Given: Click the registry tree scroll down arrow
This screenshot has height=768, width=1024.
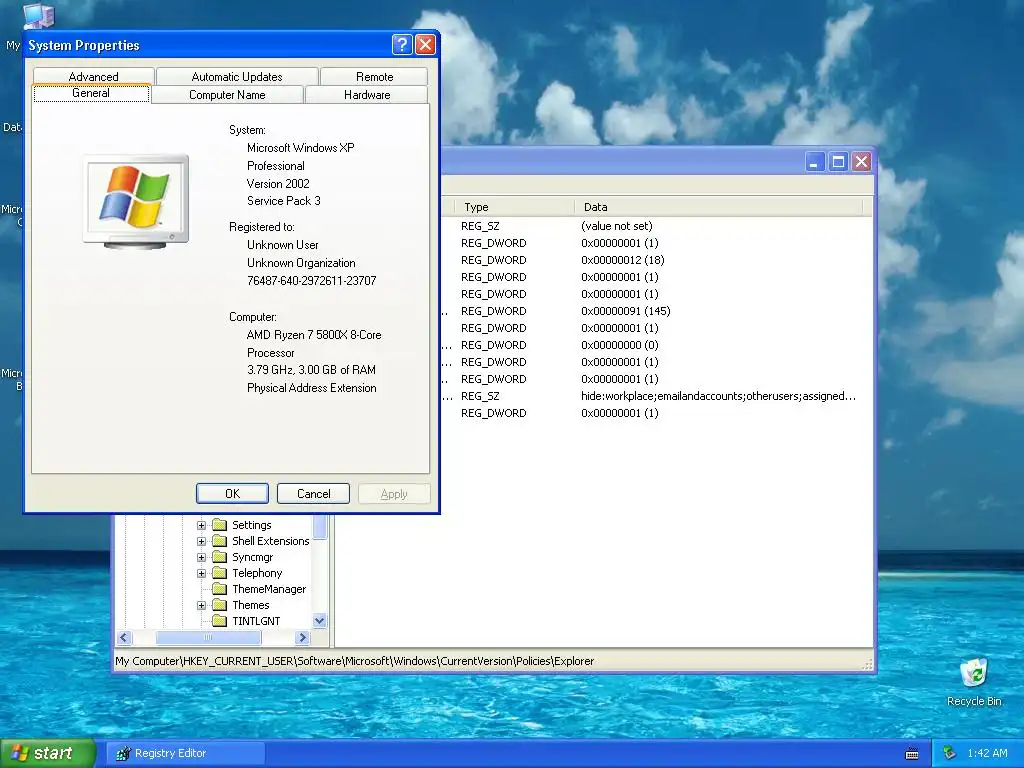Looking at the screenshot, I should click(319, 621).
